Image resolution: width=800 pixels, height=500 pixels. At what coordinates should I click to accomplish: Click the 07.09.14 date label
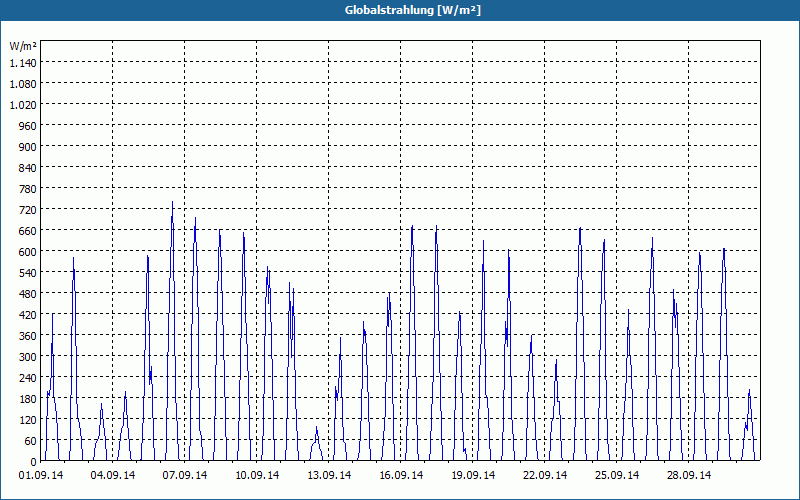[185, 475]
